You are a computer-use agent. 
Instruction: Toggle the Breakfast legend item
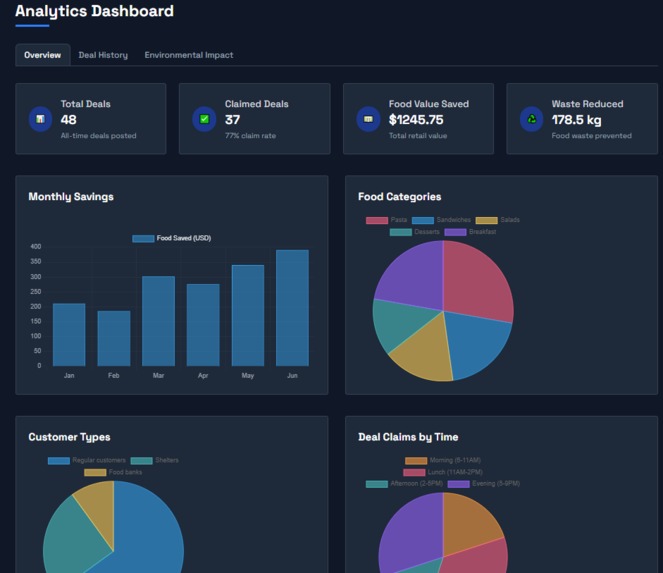point(471,232)
